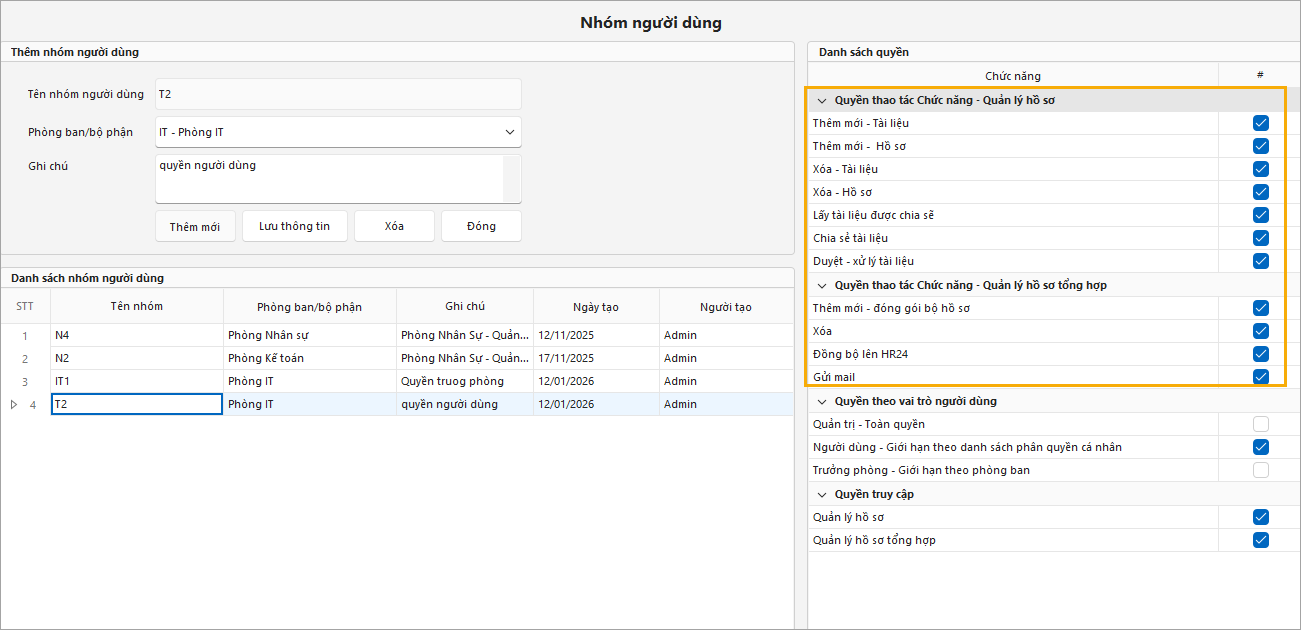Image resolution: width=1301 pixels, height=630 pixels.
Task: Click 'Chức năng' column header in permissions list
Action: (x=1013, y=75)
